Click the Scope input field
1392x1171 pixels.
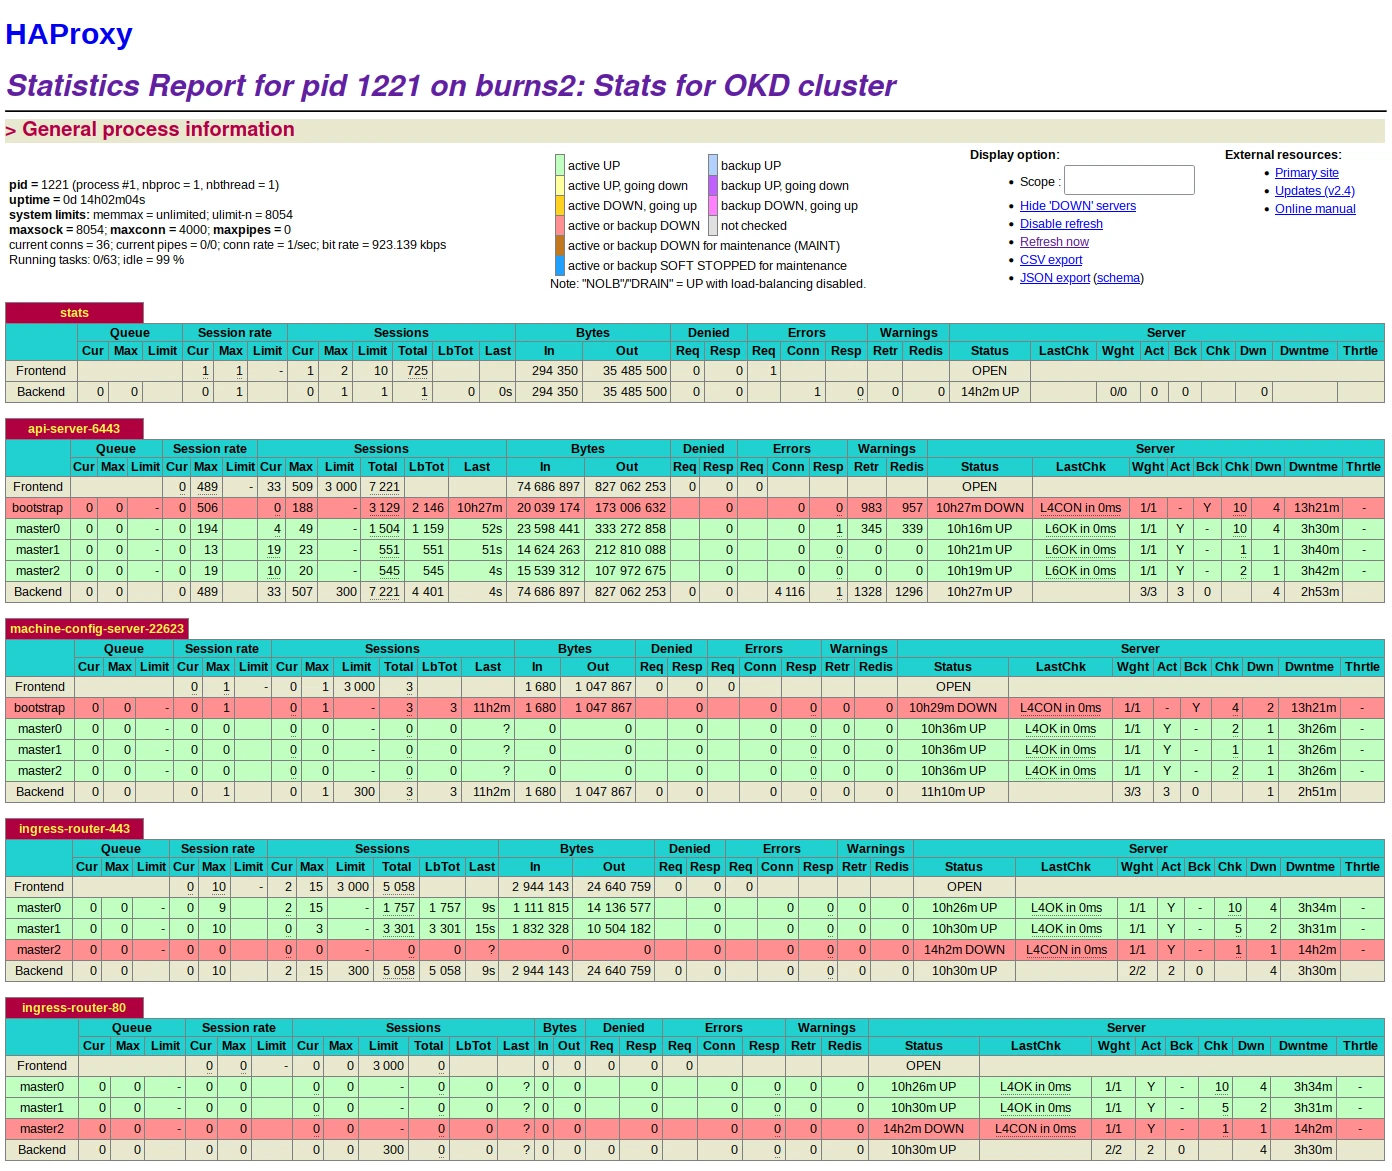tap(1129, 180)
